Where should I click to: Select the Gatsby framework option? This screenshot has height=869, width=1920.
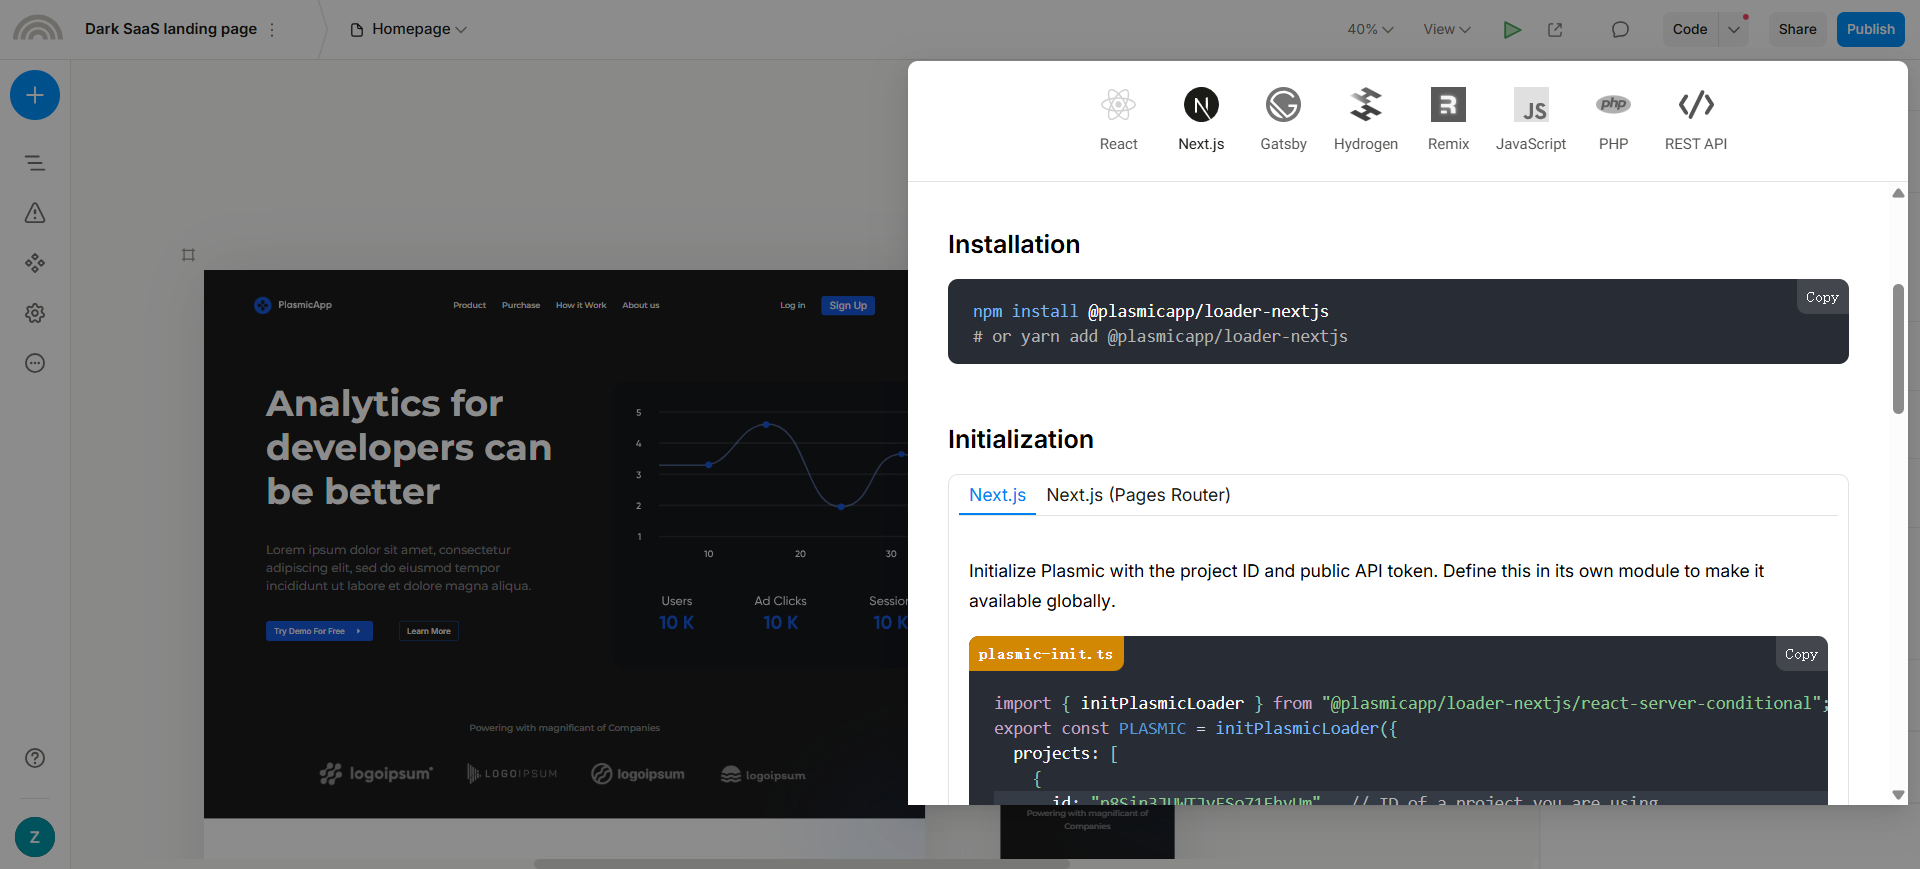pyautogui.click(x=1283, y=119)
